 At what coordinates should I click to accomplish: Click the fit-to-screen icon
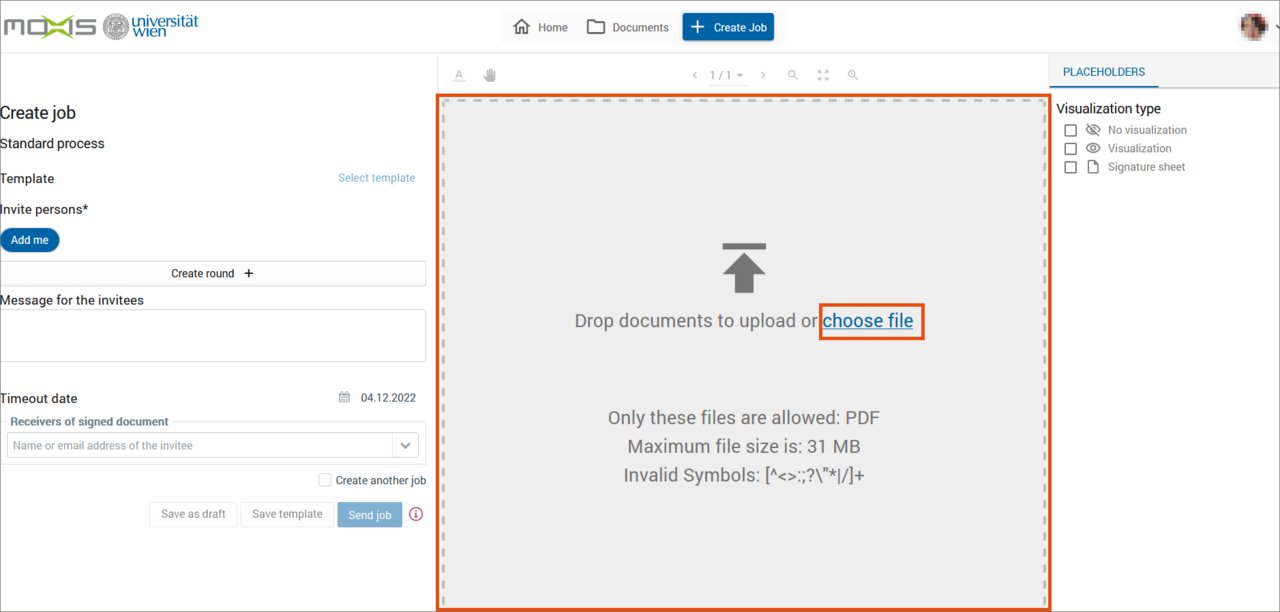823,75
